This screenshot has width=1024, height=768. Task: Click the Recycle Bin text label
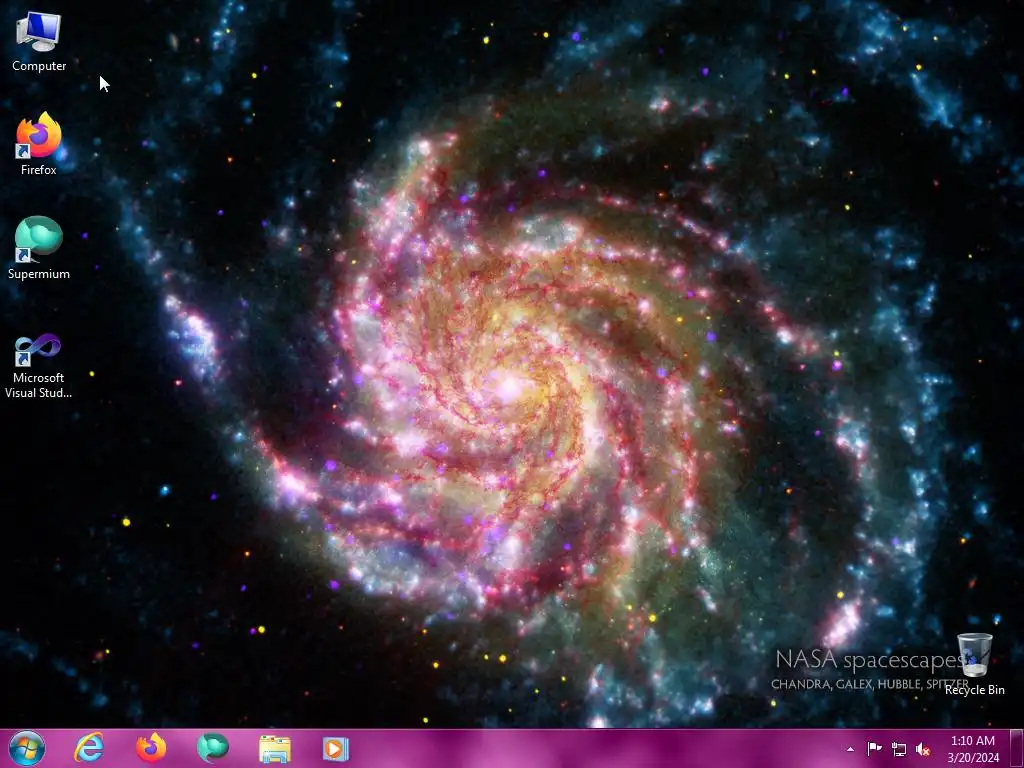click(974, 690)
